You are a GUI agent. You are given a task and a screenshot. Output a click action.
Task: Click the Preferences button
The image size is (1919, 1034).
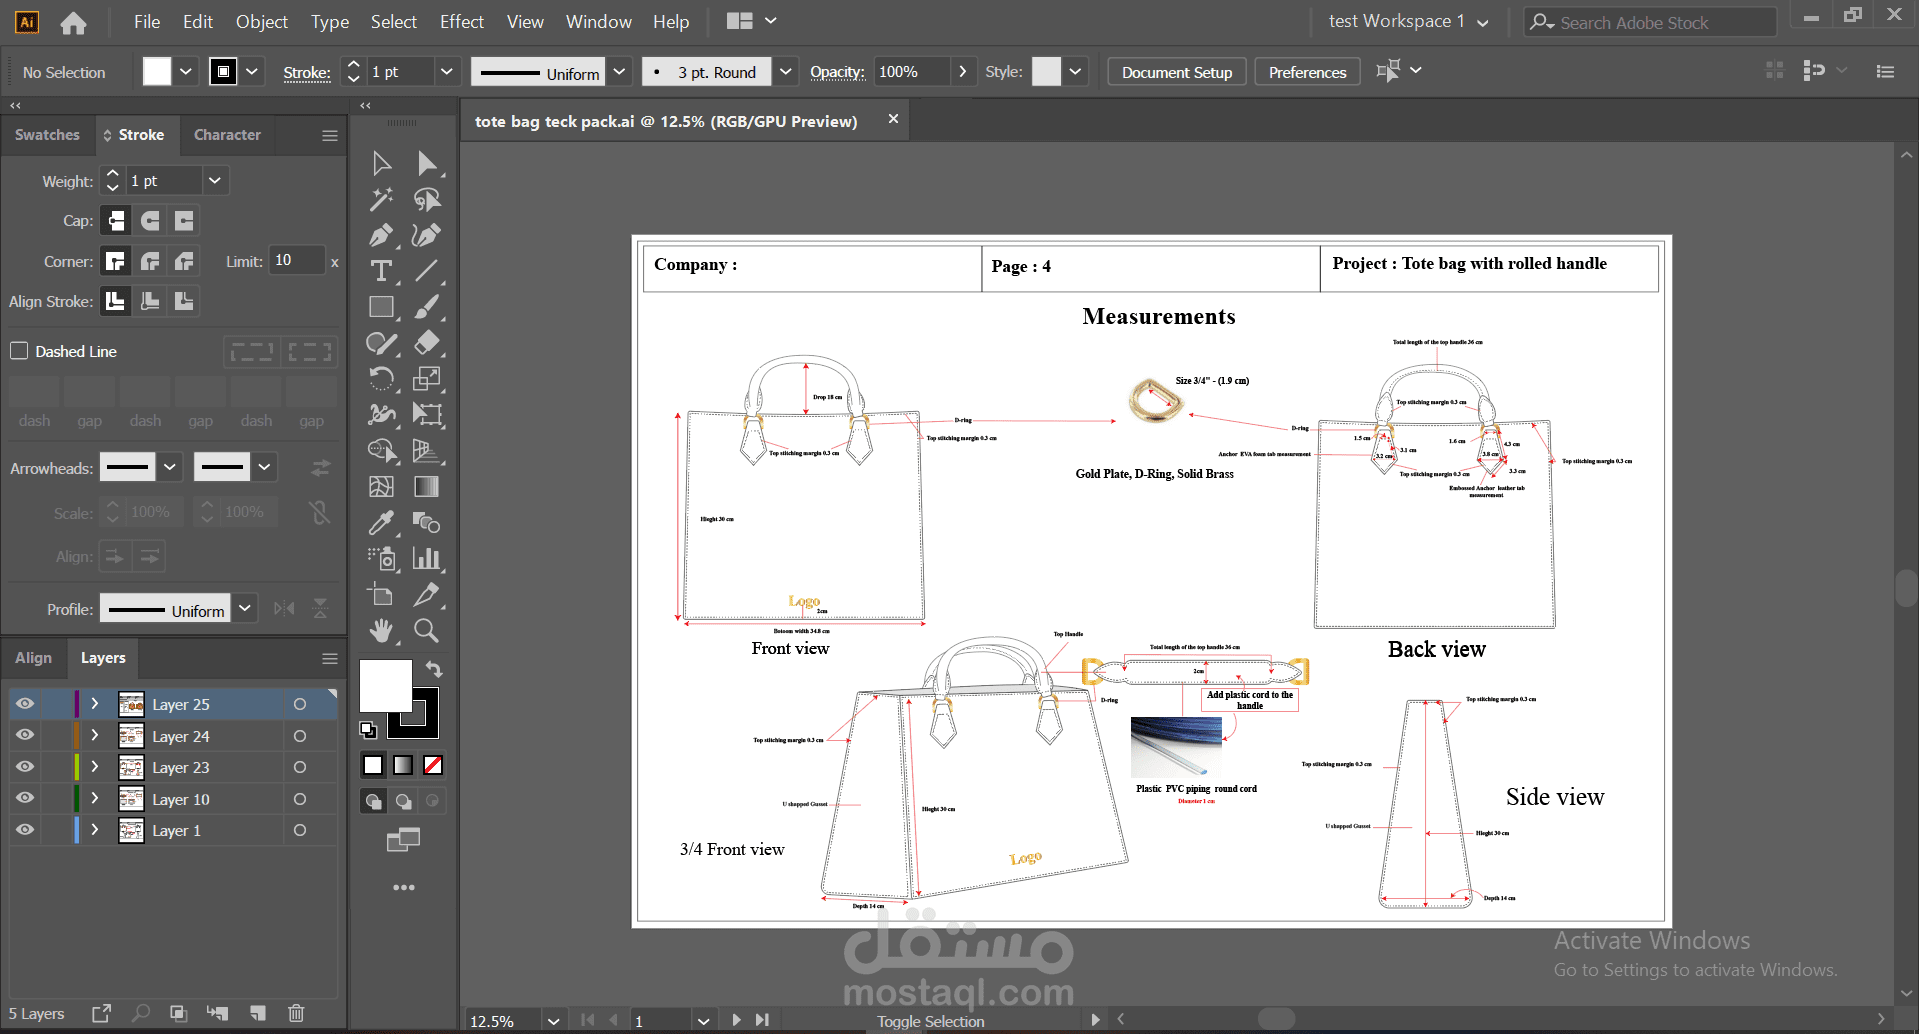(1307, 72)
